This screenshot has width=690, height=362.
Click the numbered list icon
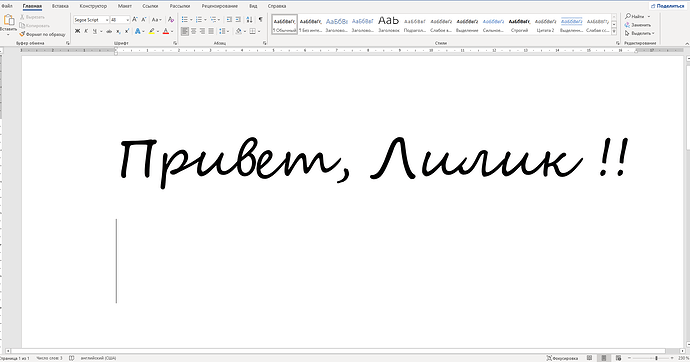[x=199, y=20]
